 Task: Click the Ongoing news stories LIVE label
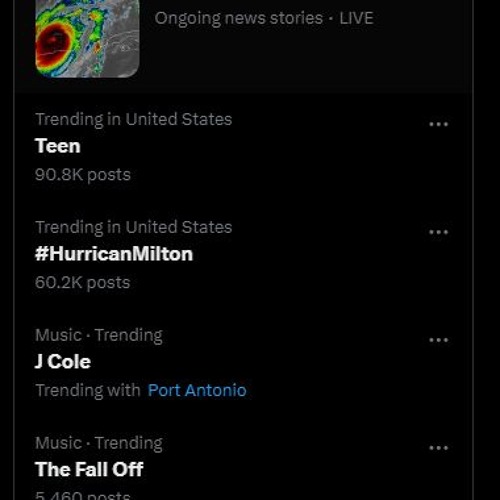tap(264, 18)
